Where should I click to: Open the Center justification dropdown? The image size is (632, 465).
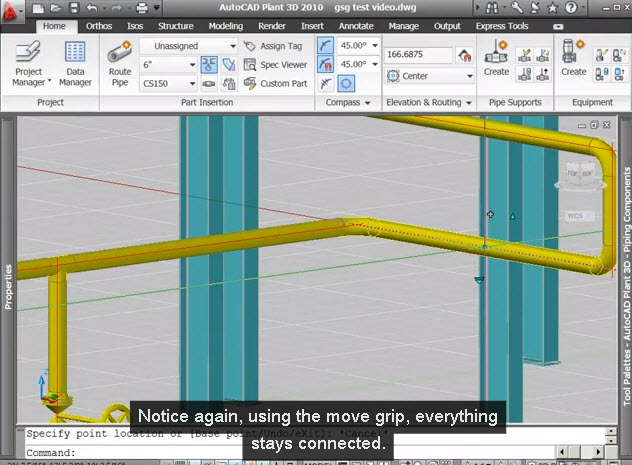point(429,76)
